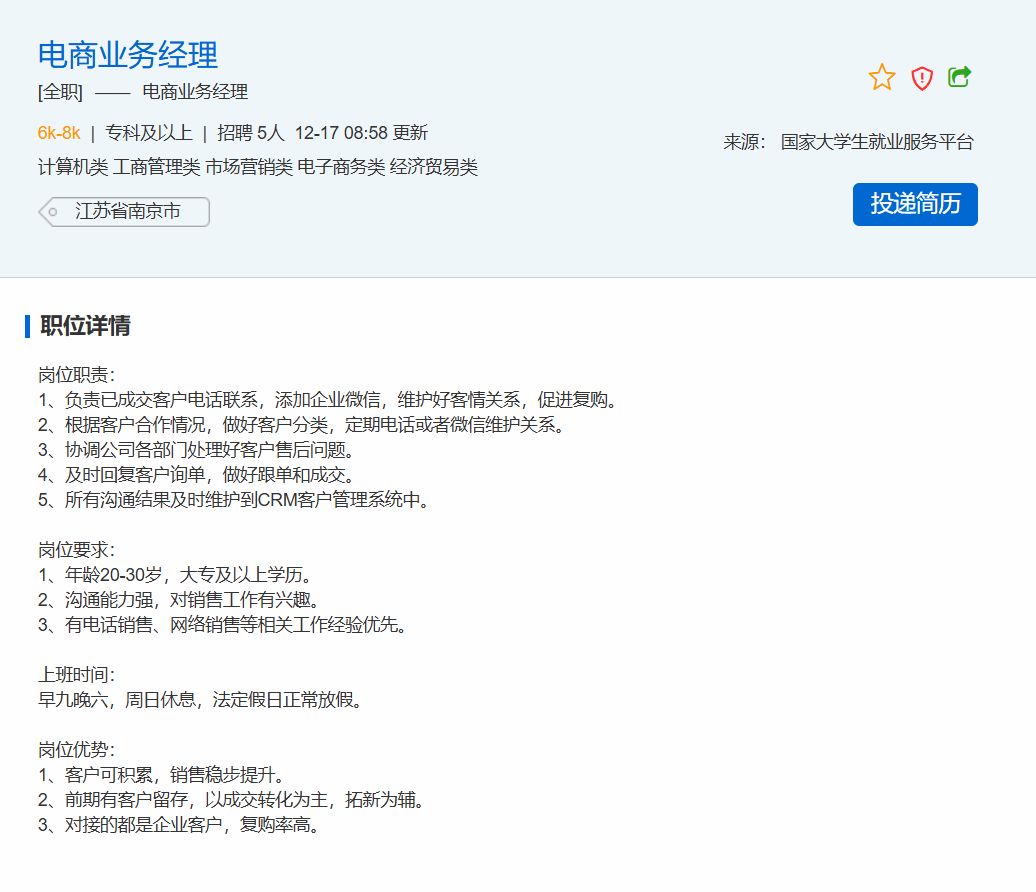
Task: Click the 国家大学生就业服务平台 source name
Action: 877,142
